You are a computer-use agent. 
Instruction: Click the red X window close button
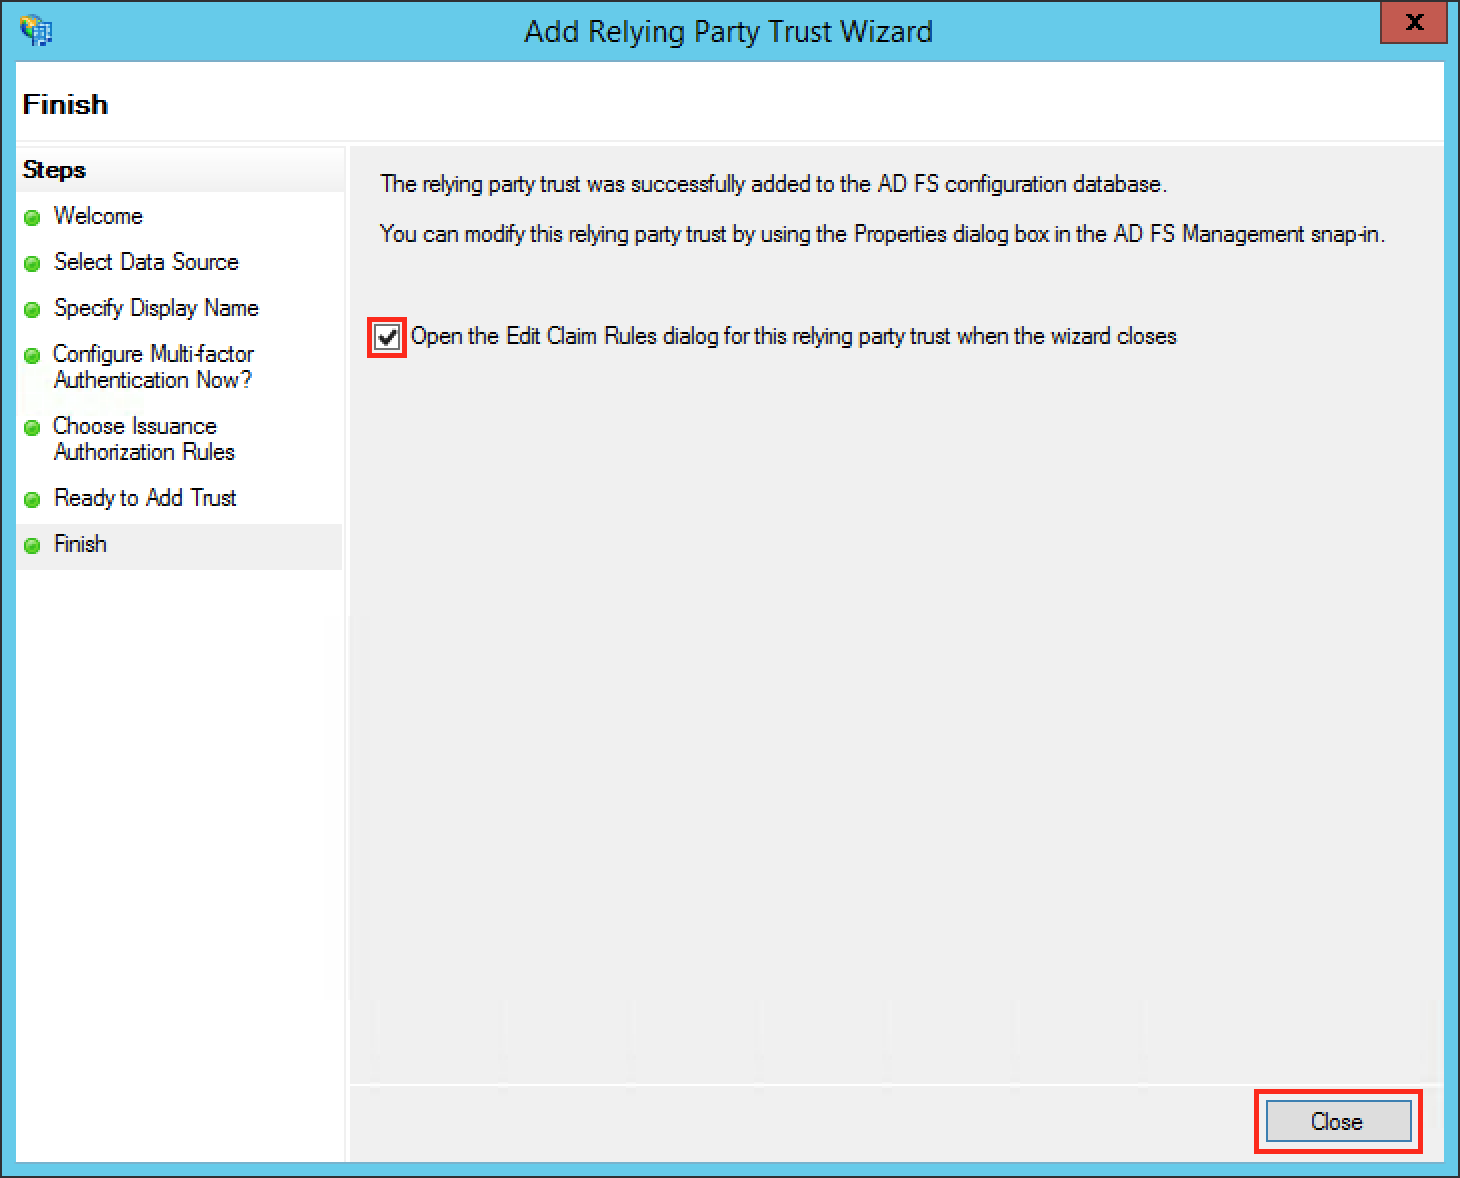pos(1413,23)
